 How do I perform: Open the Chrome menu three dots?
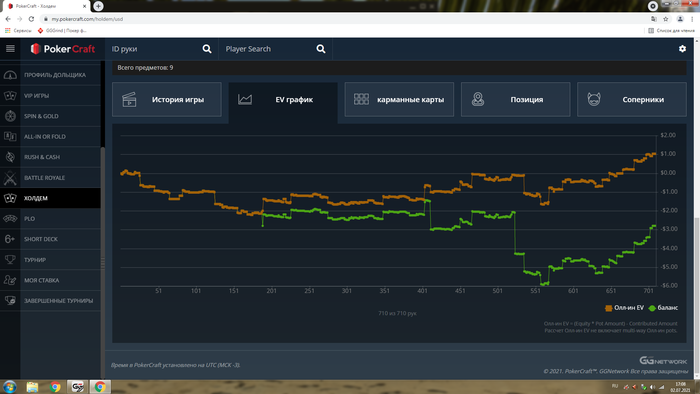pos(692,19)
